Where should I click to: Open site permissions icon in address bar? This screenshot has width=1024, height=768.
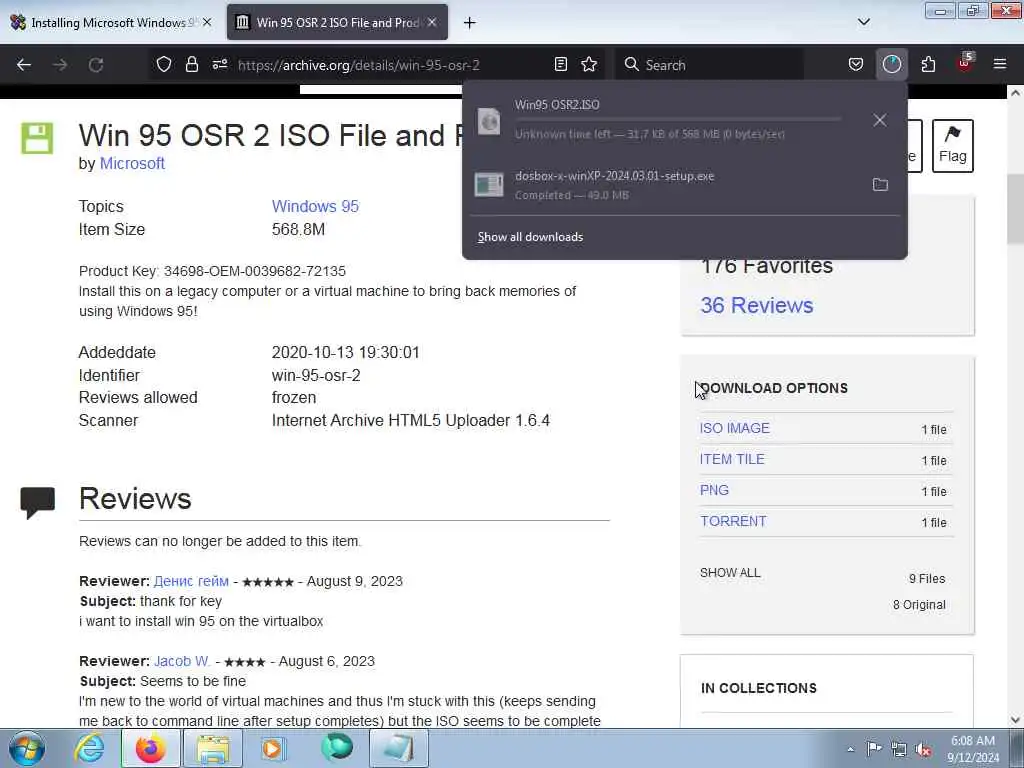220,64
